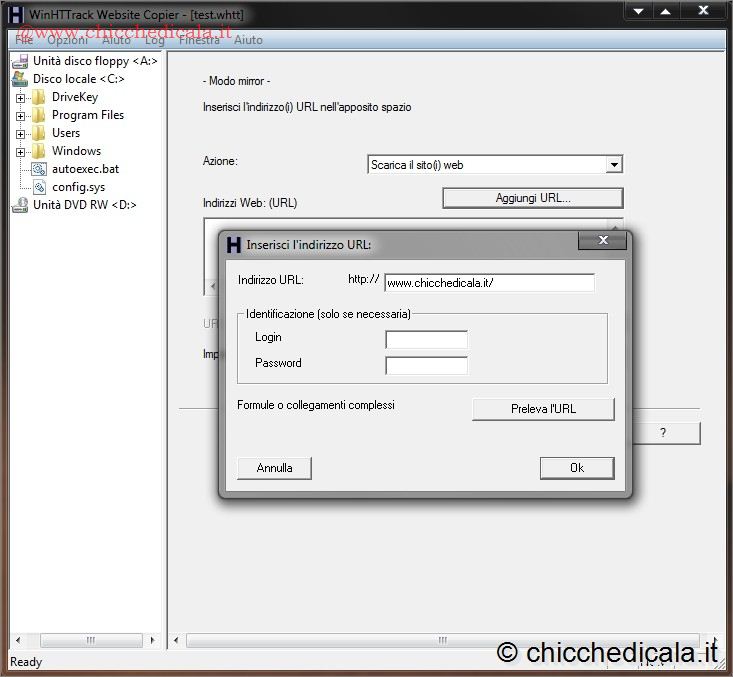The image size is (733, 677).
Task: Select the Program Files folder icon
Action: click(39, 115)
